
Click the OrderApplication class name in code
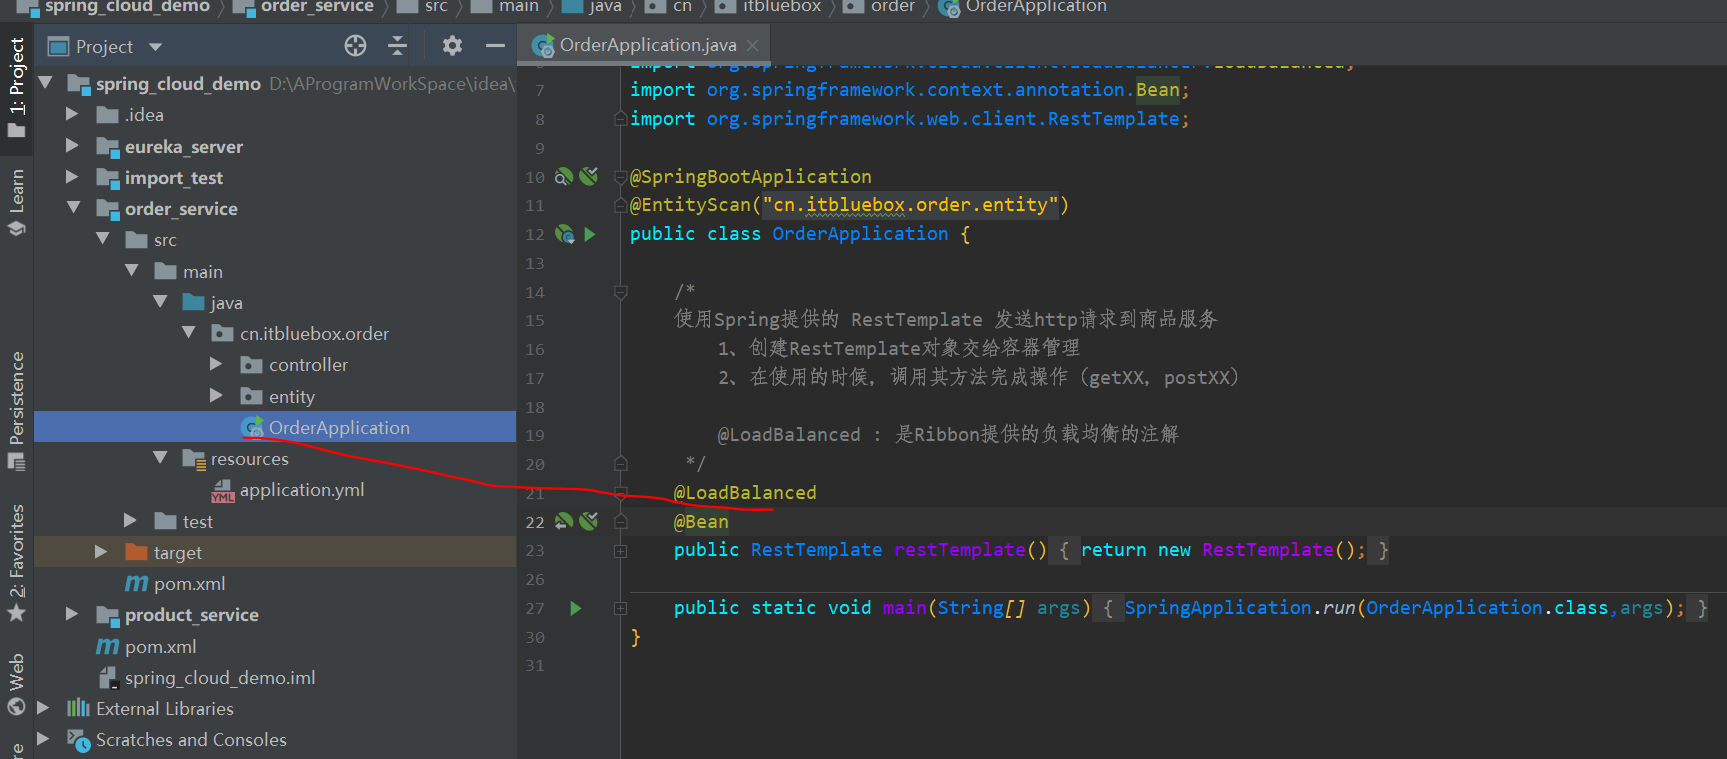click(860, 234)
